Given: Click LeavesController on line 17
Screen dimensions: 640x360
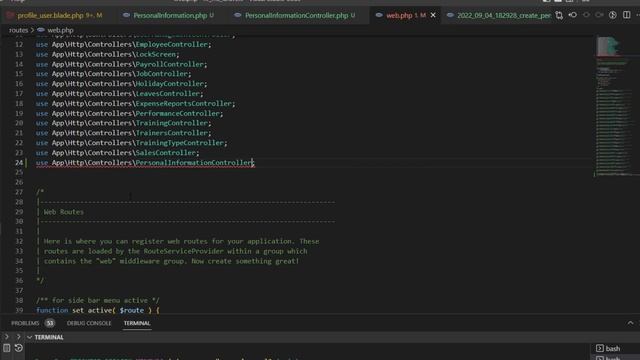Looking at the screenshot, I should tap(167, 93).
